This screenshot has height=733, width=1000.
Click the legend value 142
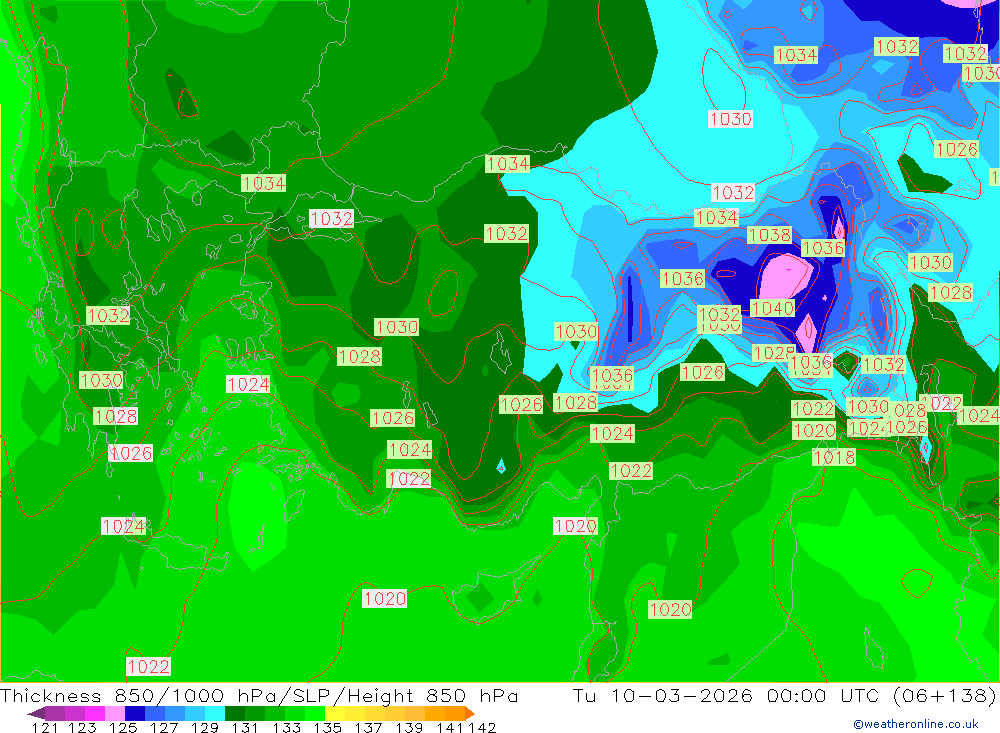[x=482, y=727]
